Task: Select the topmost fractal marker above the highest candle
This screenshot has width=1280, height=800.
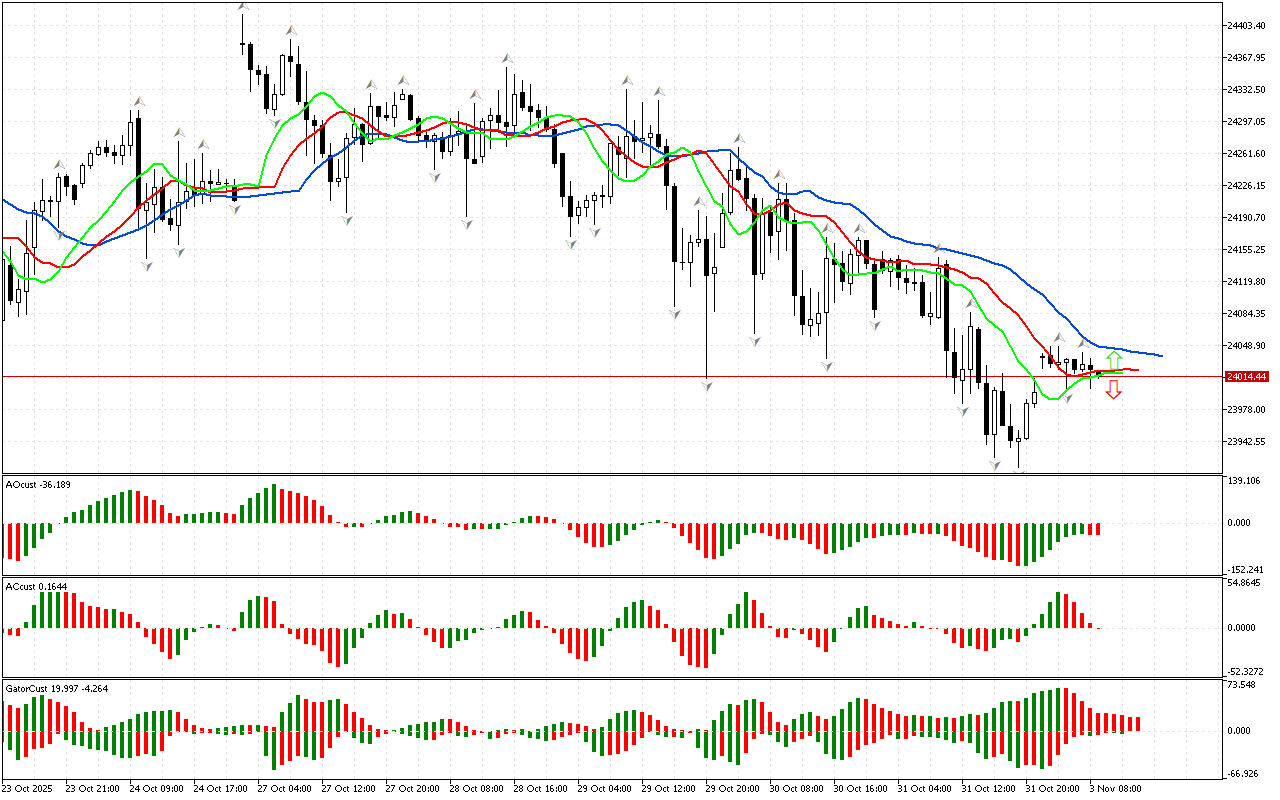Action: pyautogui.click(x=243, y=8)
